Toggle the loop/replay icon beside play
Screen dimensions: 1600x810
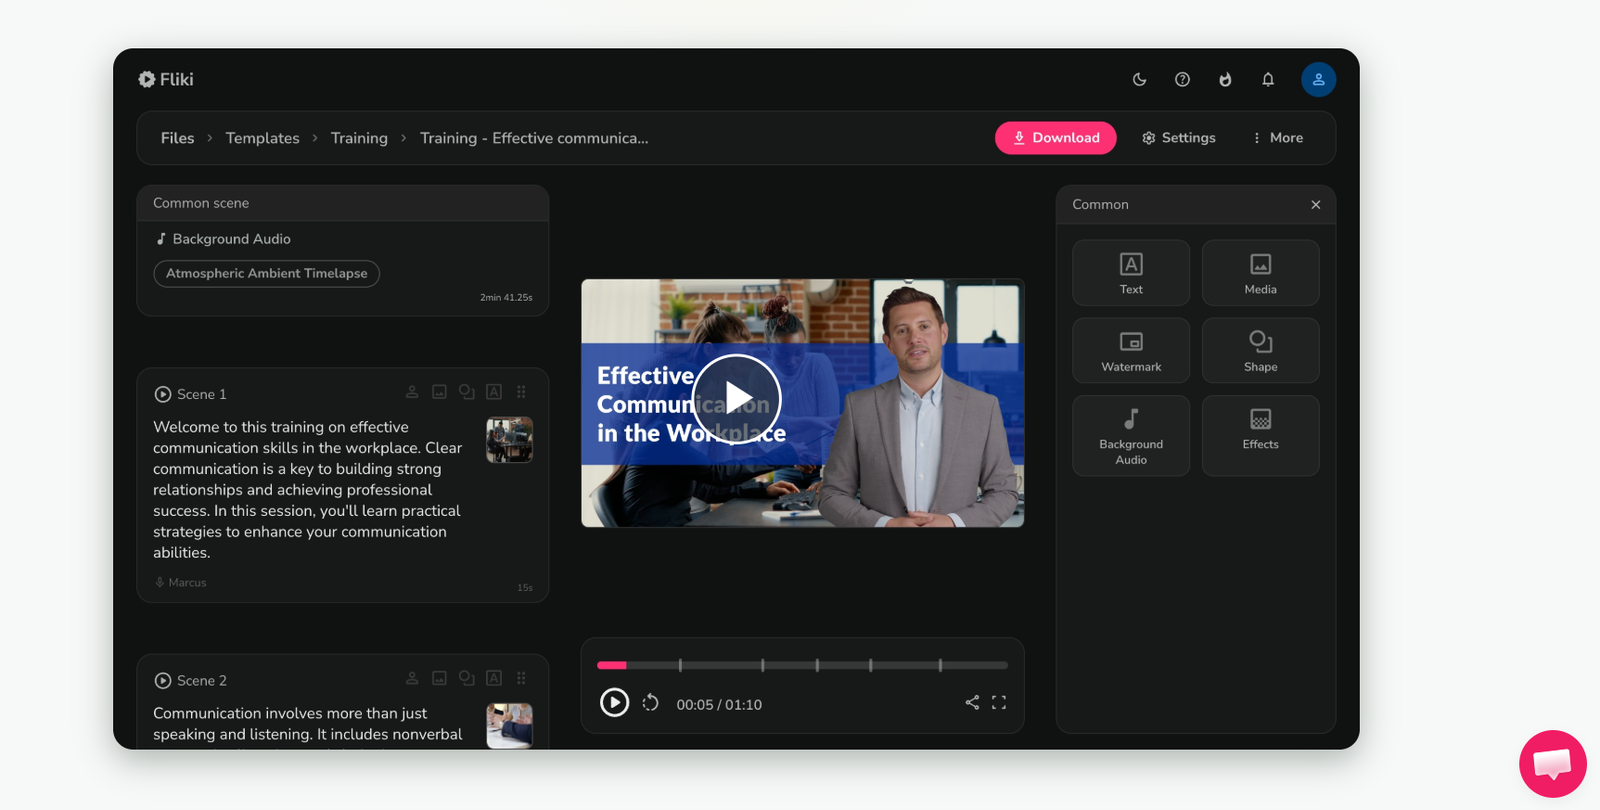(651, 703)
